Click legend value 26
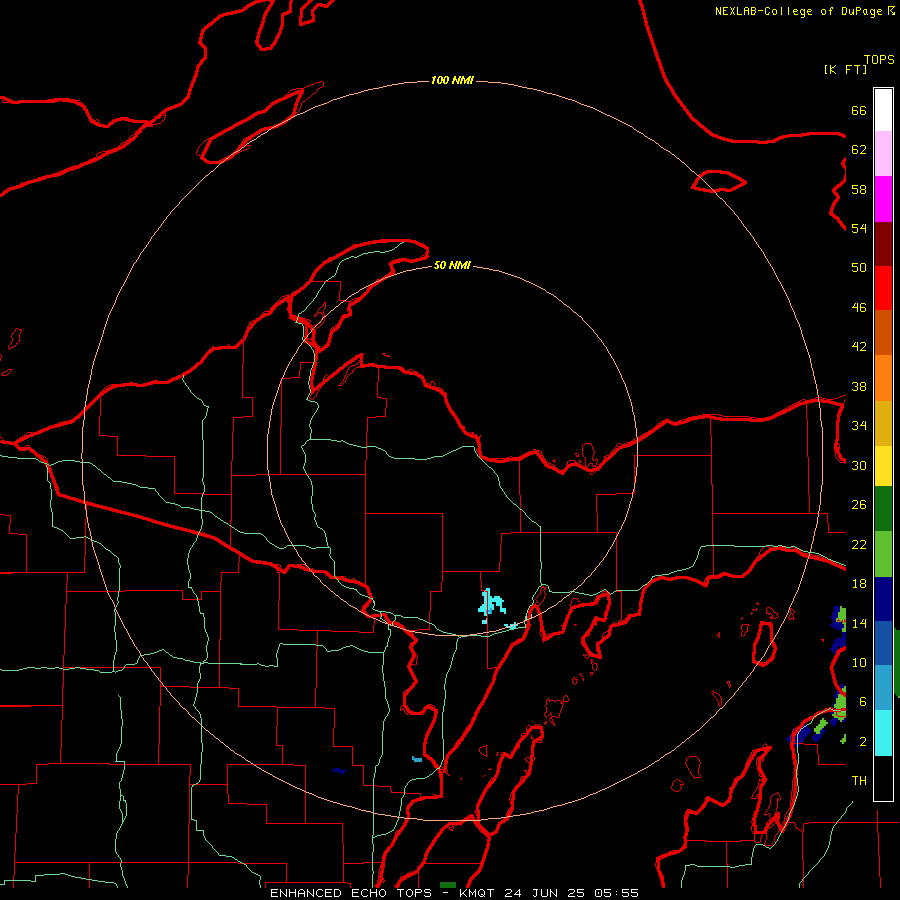 pyautogui.click(x=859, y=505)
